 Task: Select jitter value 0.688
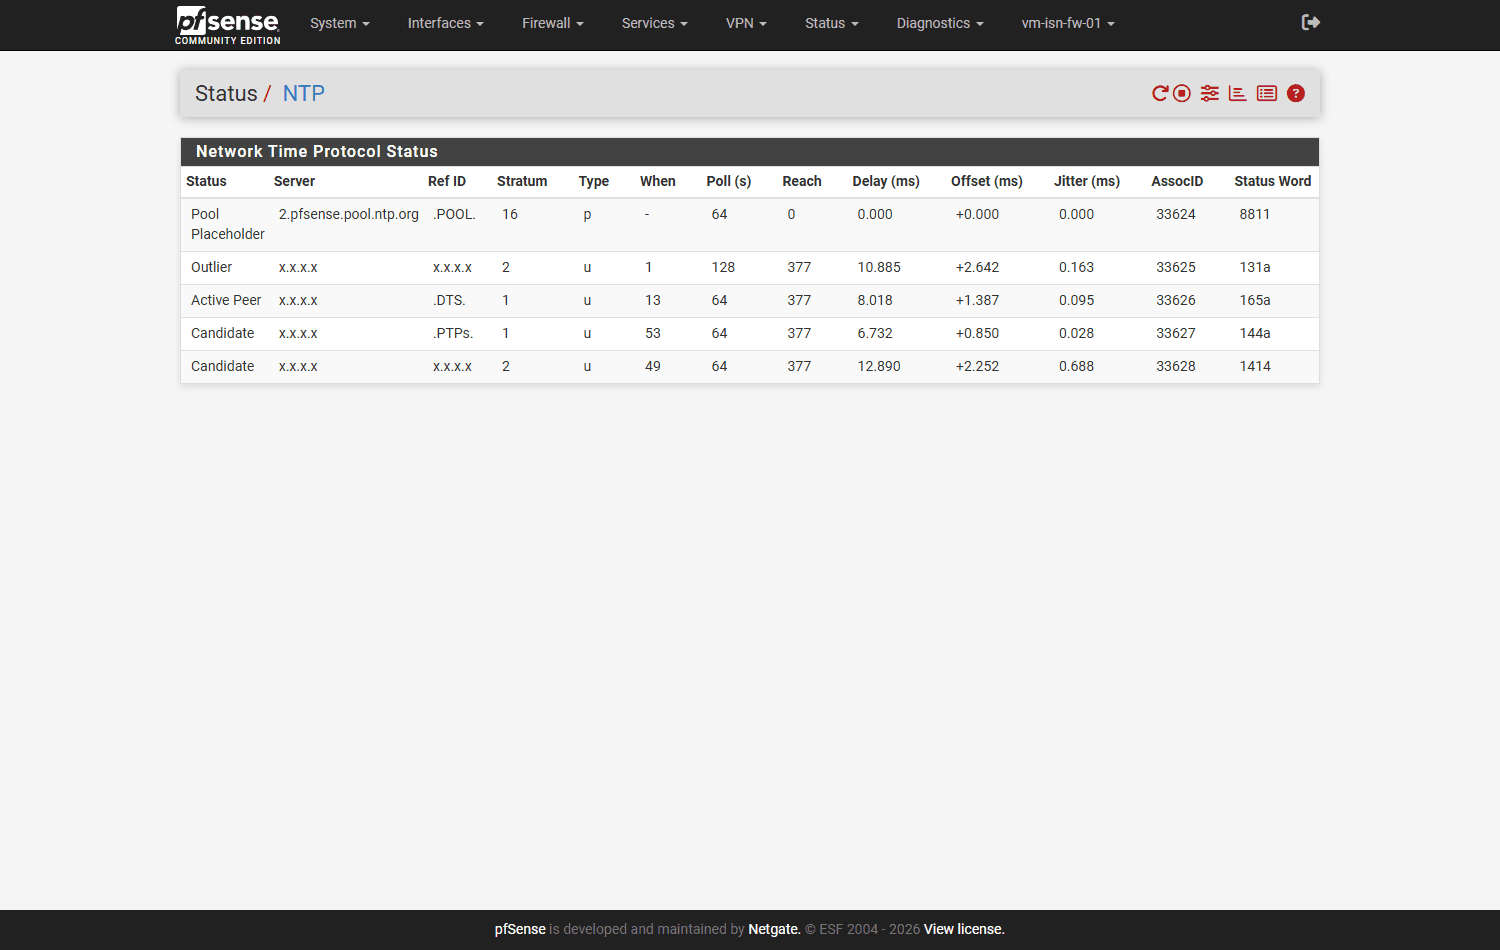[x=1076, y=366]
